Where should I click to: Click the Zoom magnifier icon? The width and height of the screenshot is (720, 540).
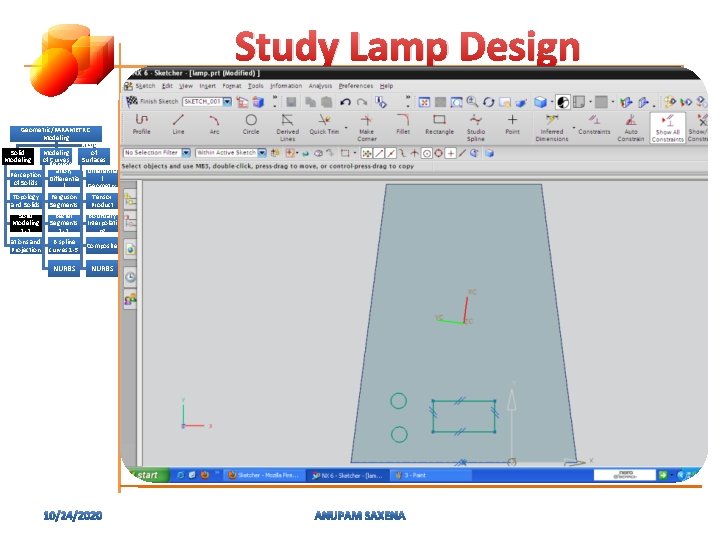click(472, 101)
